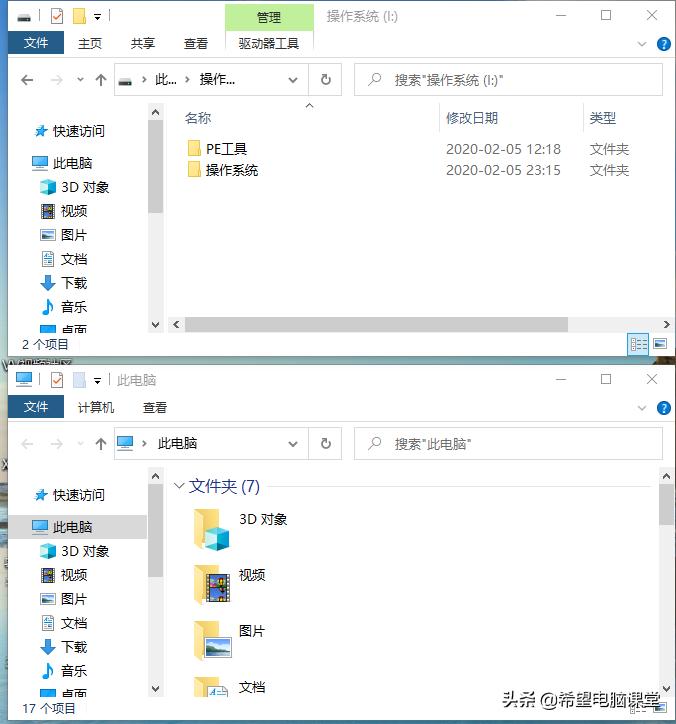This screenshot has width=676, height=724.
Task: Switch to the 主页 ribbon tab
Action: click(x=90, y=43)
